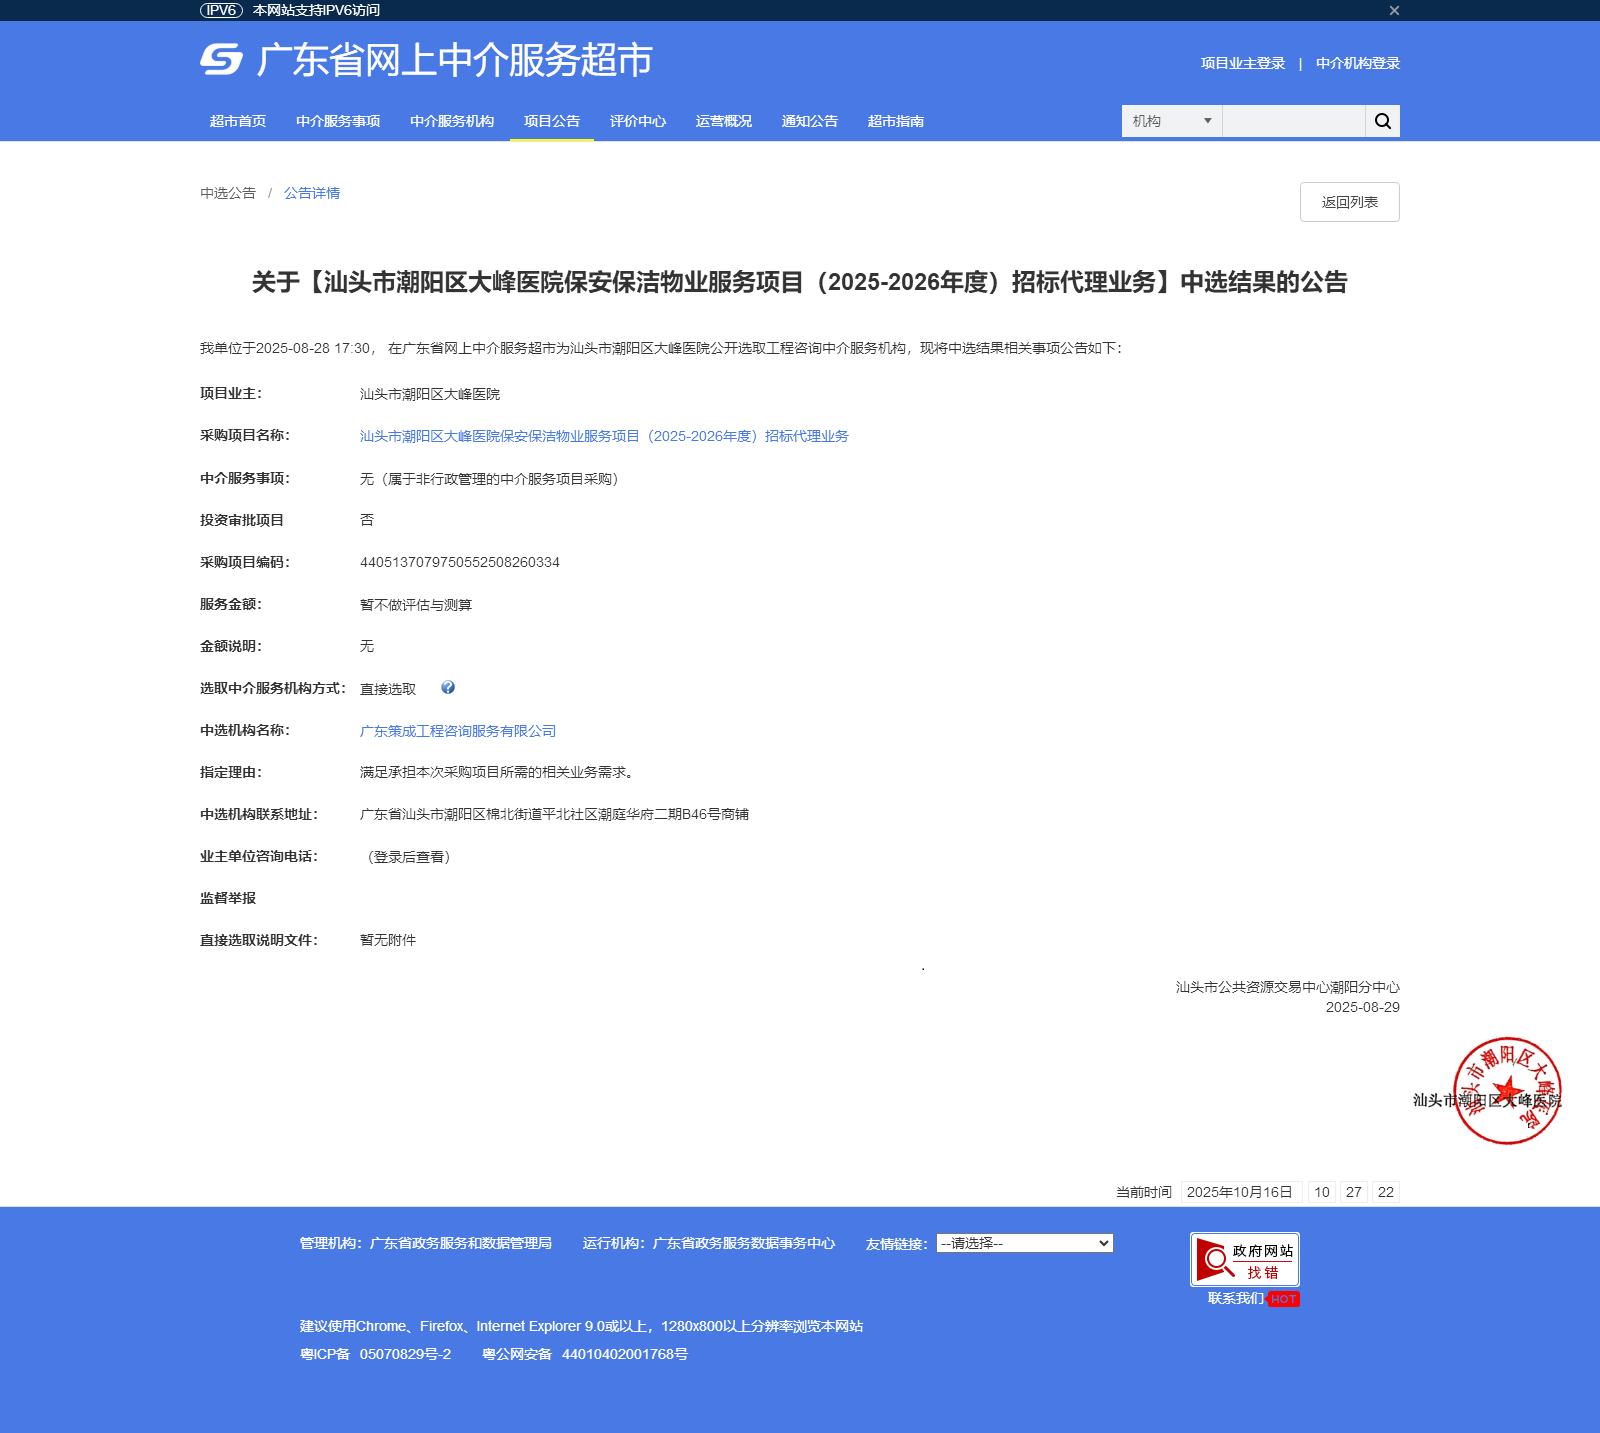Image resolution: width=1600 pixels, height=1433 pixels.
Task: Click the 联系我们 HOT link
Action: [1252, 1299]
